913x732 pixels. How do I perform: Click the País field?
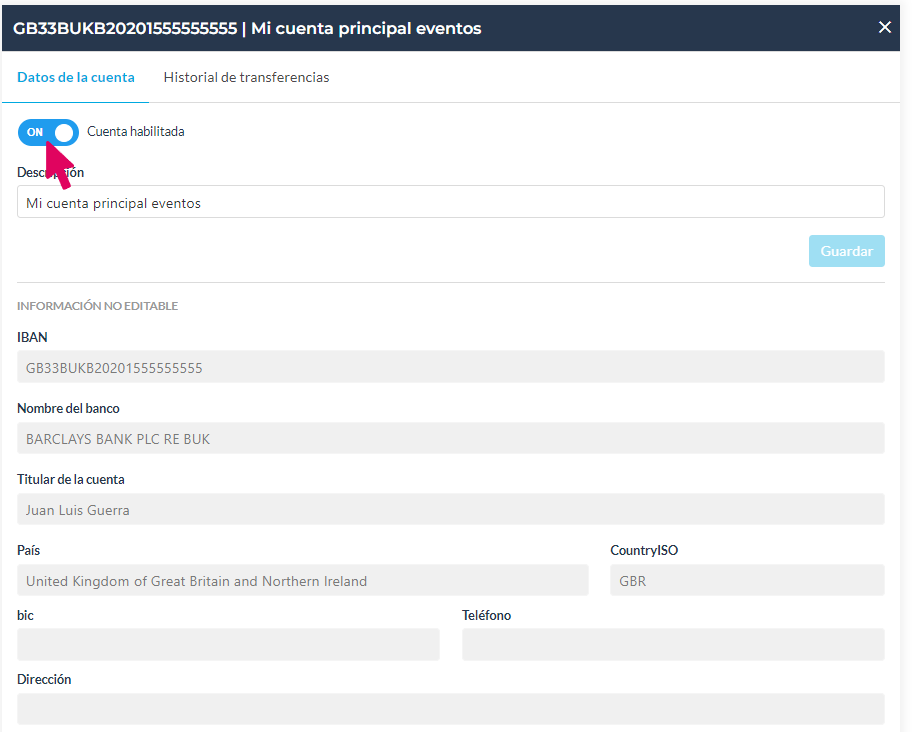pos(303,580)
